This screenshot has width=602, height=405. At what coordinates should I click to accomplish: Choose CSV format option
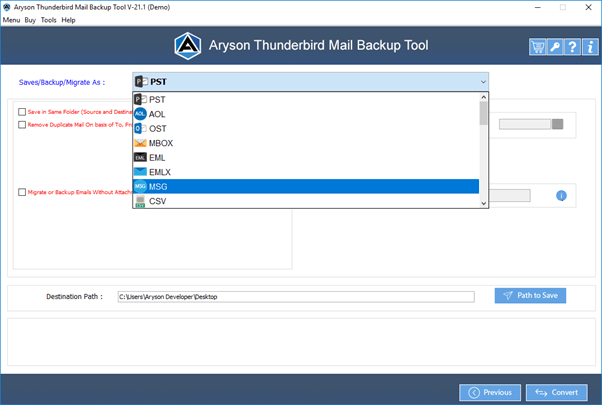[306, 201]
